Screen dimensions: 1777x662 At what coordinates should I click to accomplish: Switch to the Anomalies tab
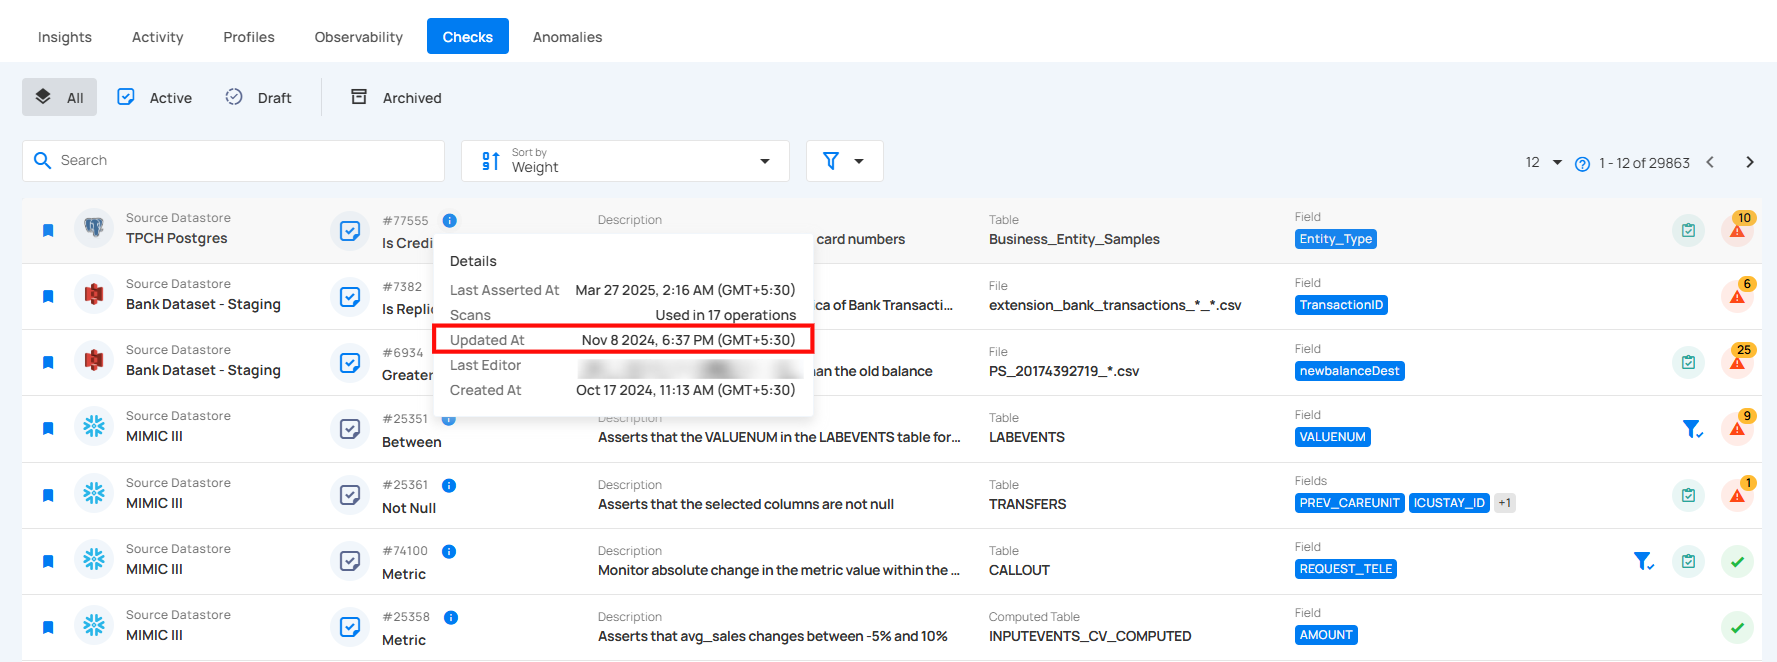point(567,37)
